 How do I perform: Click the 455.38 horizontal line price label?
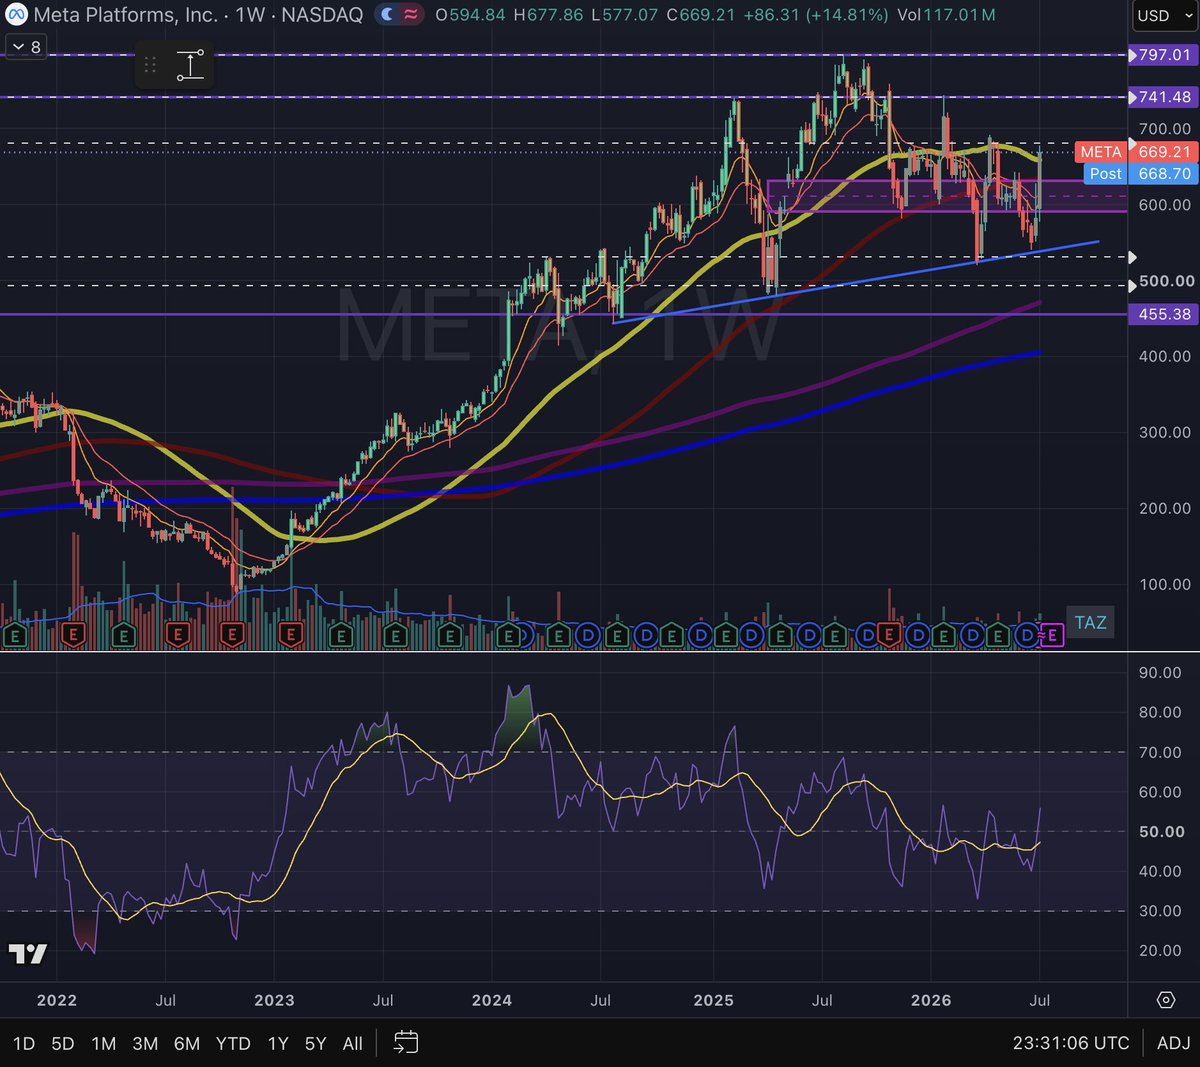(x=1162, y=314)
